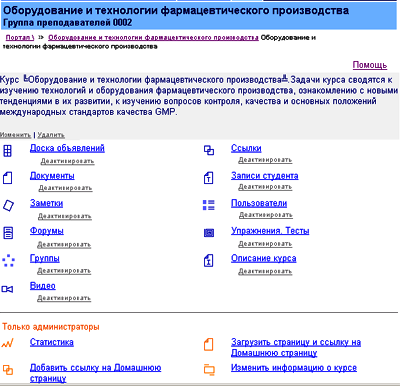400x386 pixels.
Task: Click the Видео camera icon
Action: (x=7, y=289)
